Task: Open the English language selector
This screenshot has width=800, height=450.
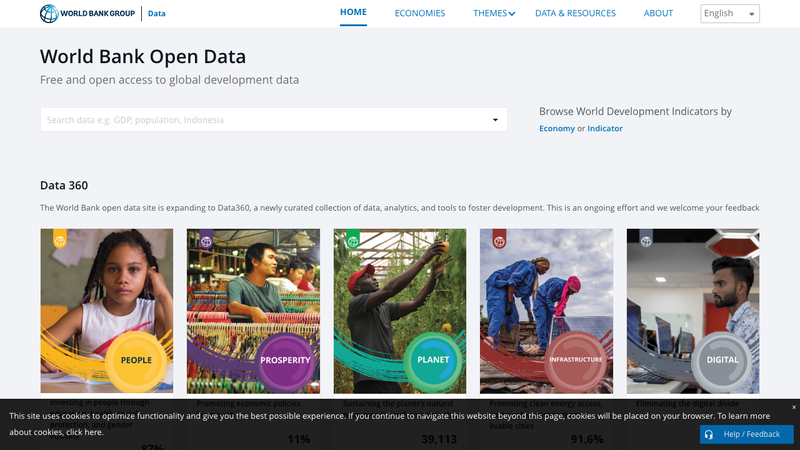Action: coord(730,13)
